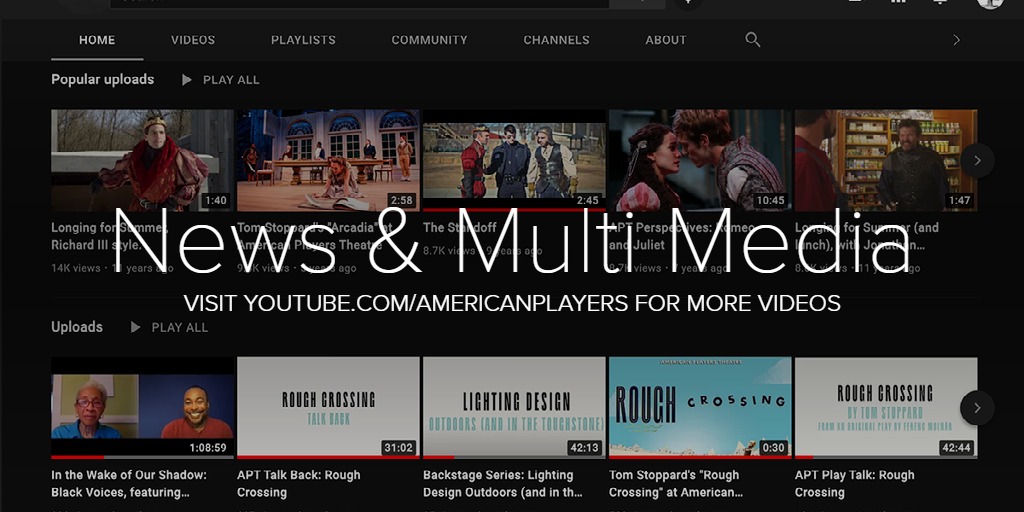Watch The Standoff video thumbnail
The width and height of the screenshot is (1024, 512).
point(514,160)
